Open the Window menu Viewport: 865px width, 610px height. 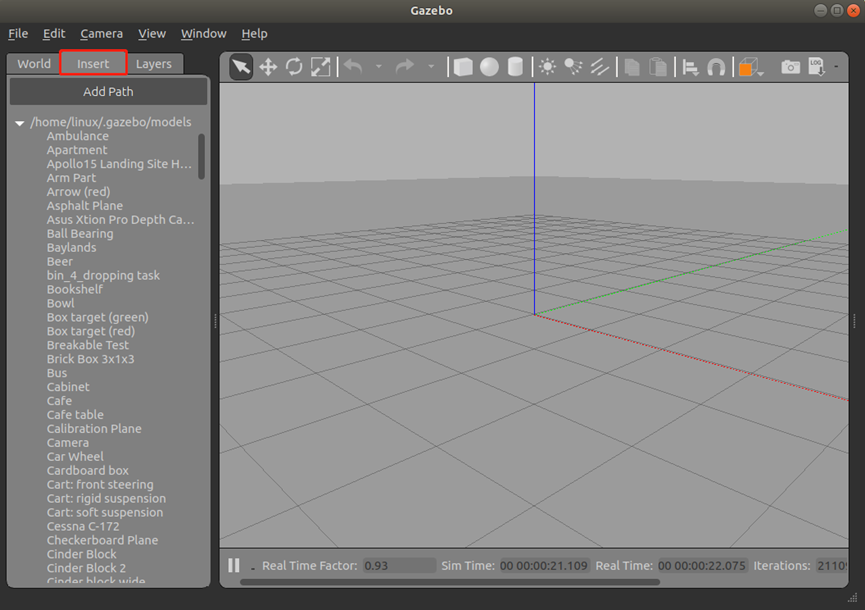point(204,34)
